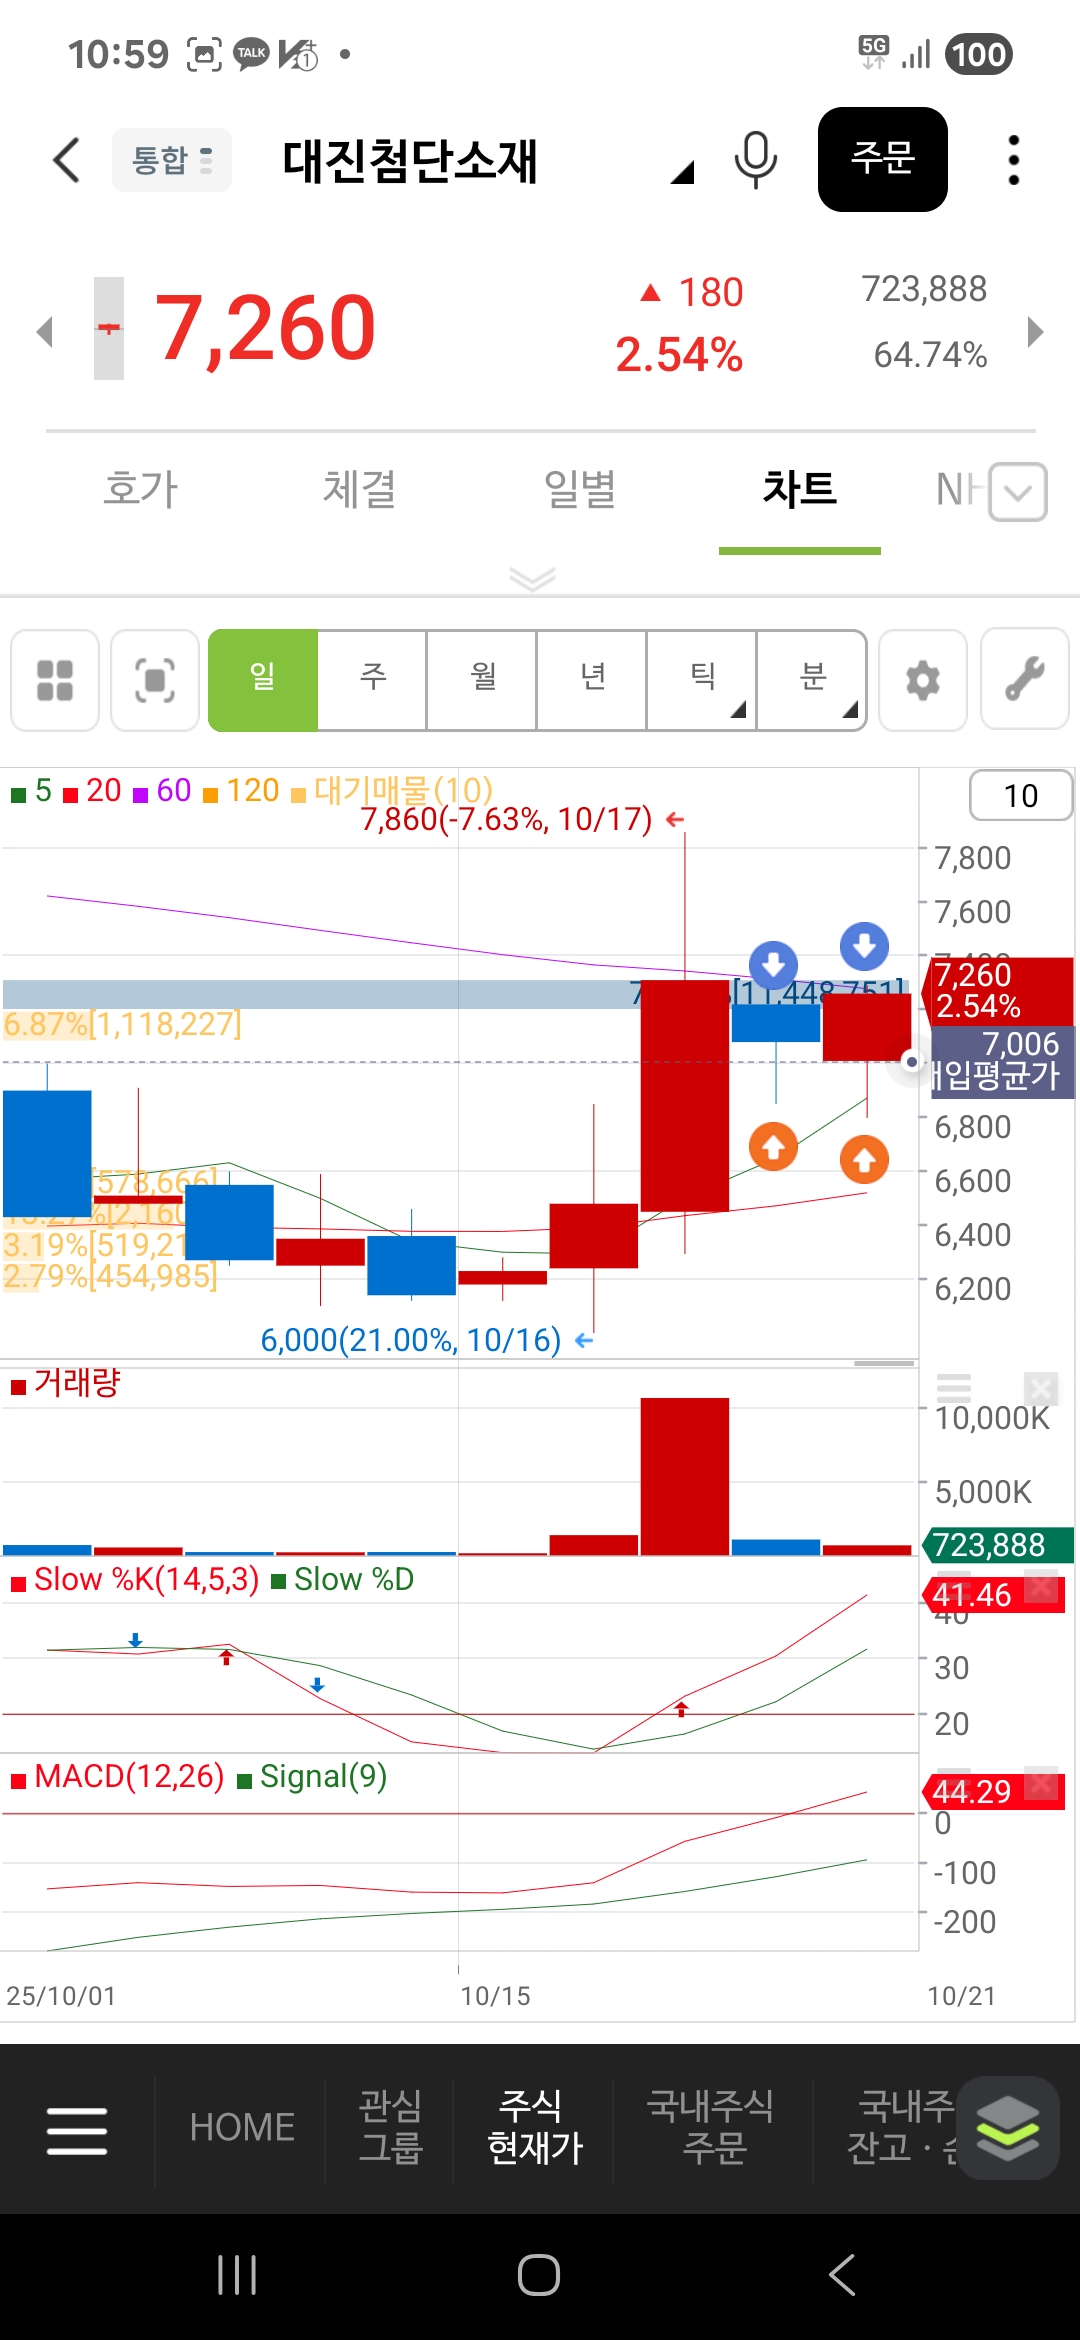Image resolution: width=1080 pixels, height=2340 pixels.
Task: Tap the back arrow beside 통합
Action: (x=66, y=160)
